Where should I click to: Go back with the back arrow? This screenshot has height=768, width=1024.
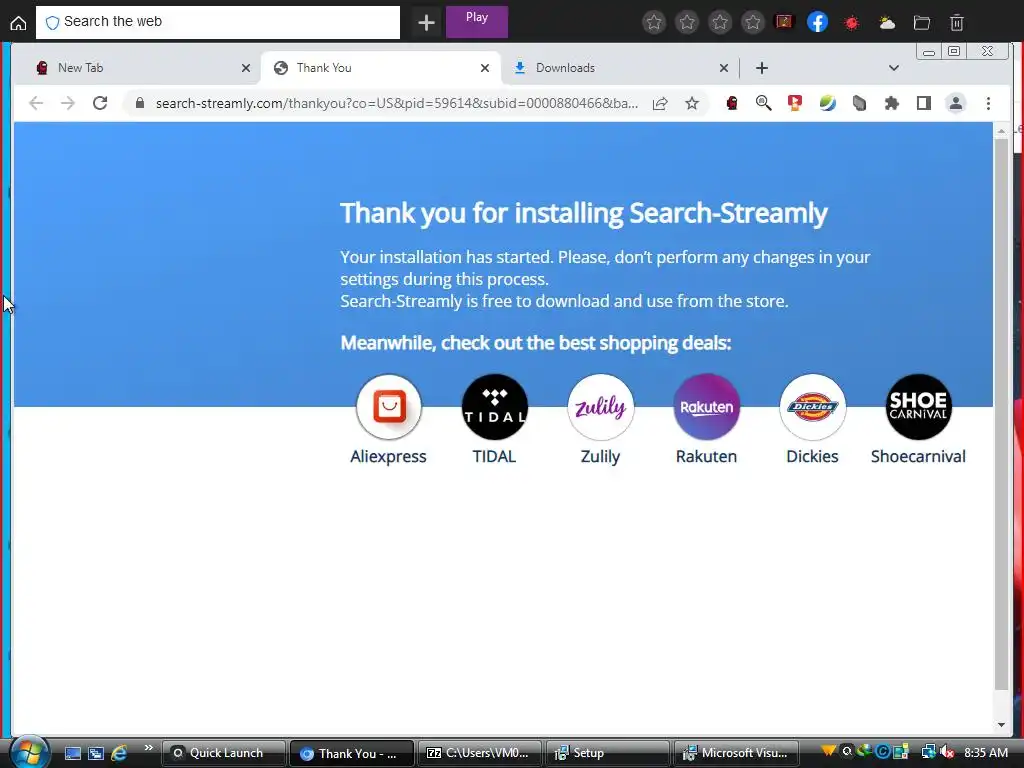point(36,103)
